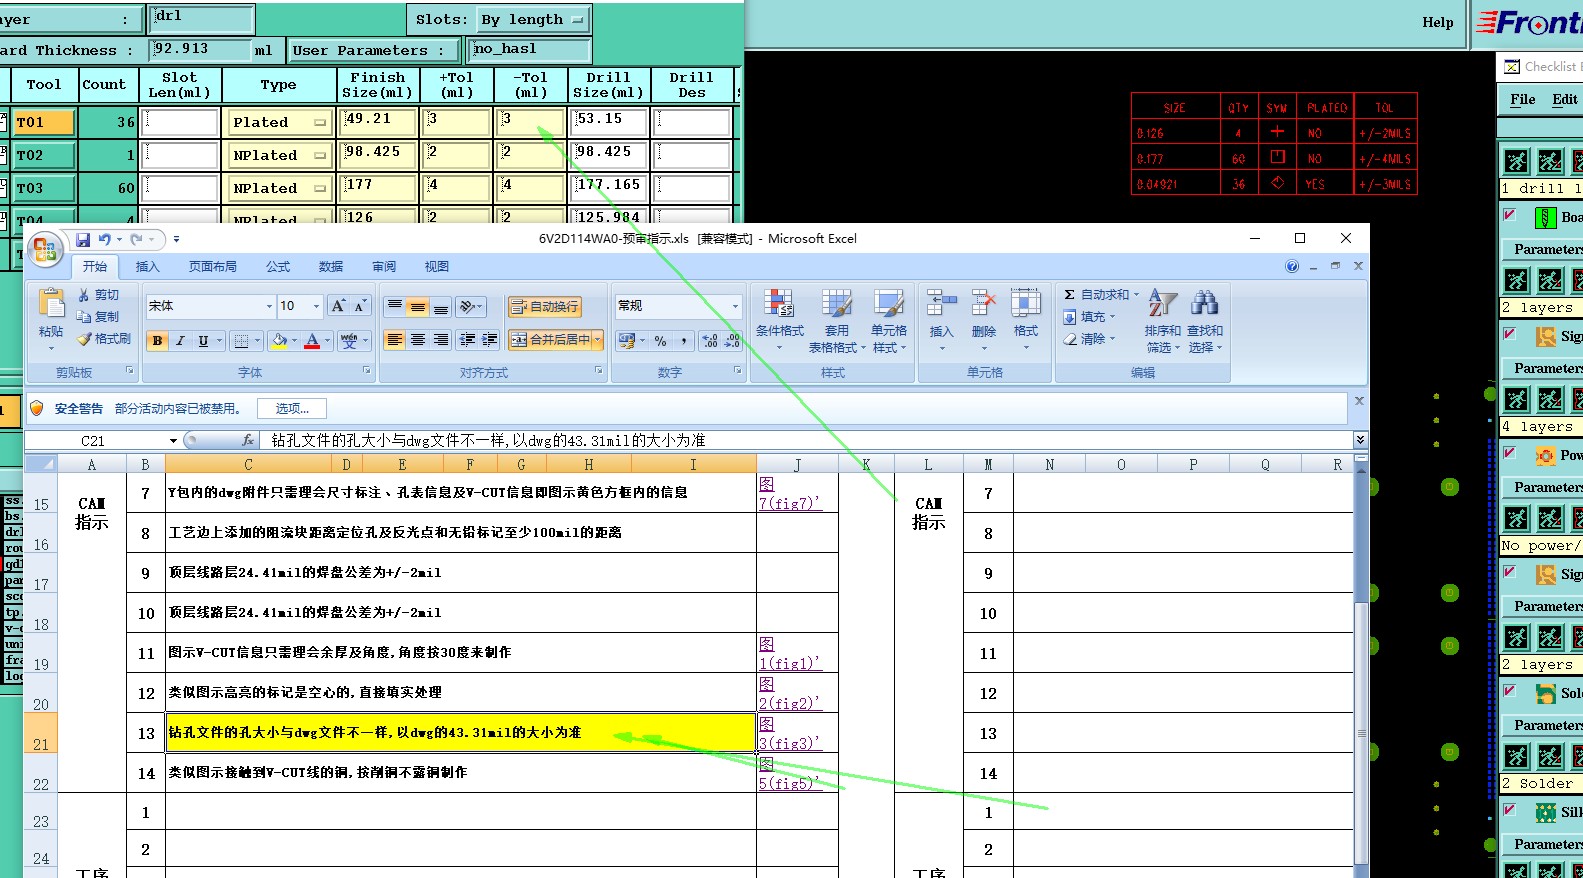Viewport: 1583px width, 878px height.
Task: Click the Increase Decimal icon
Action: pyautogui.click(x=710, y=341)
